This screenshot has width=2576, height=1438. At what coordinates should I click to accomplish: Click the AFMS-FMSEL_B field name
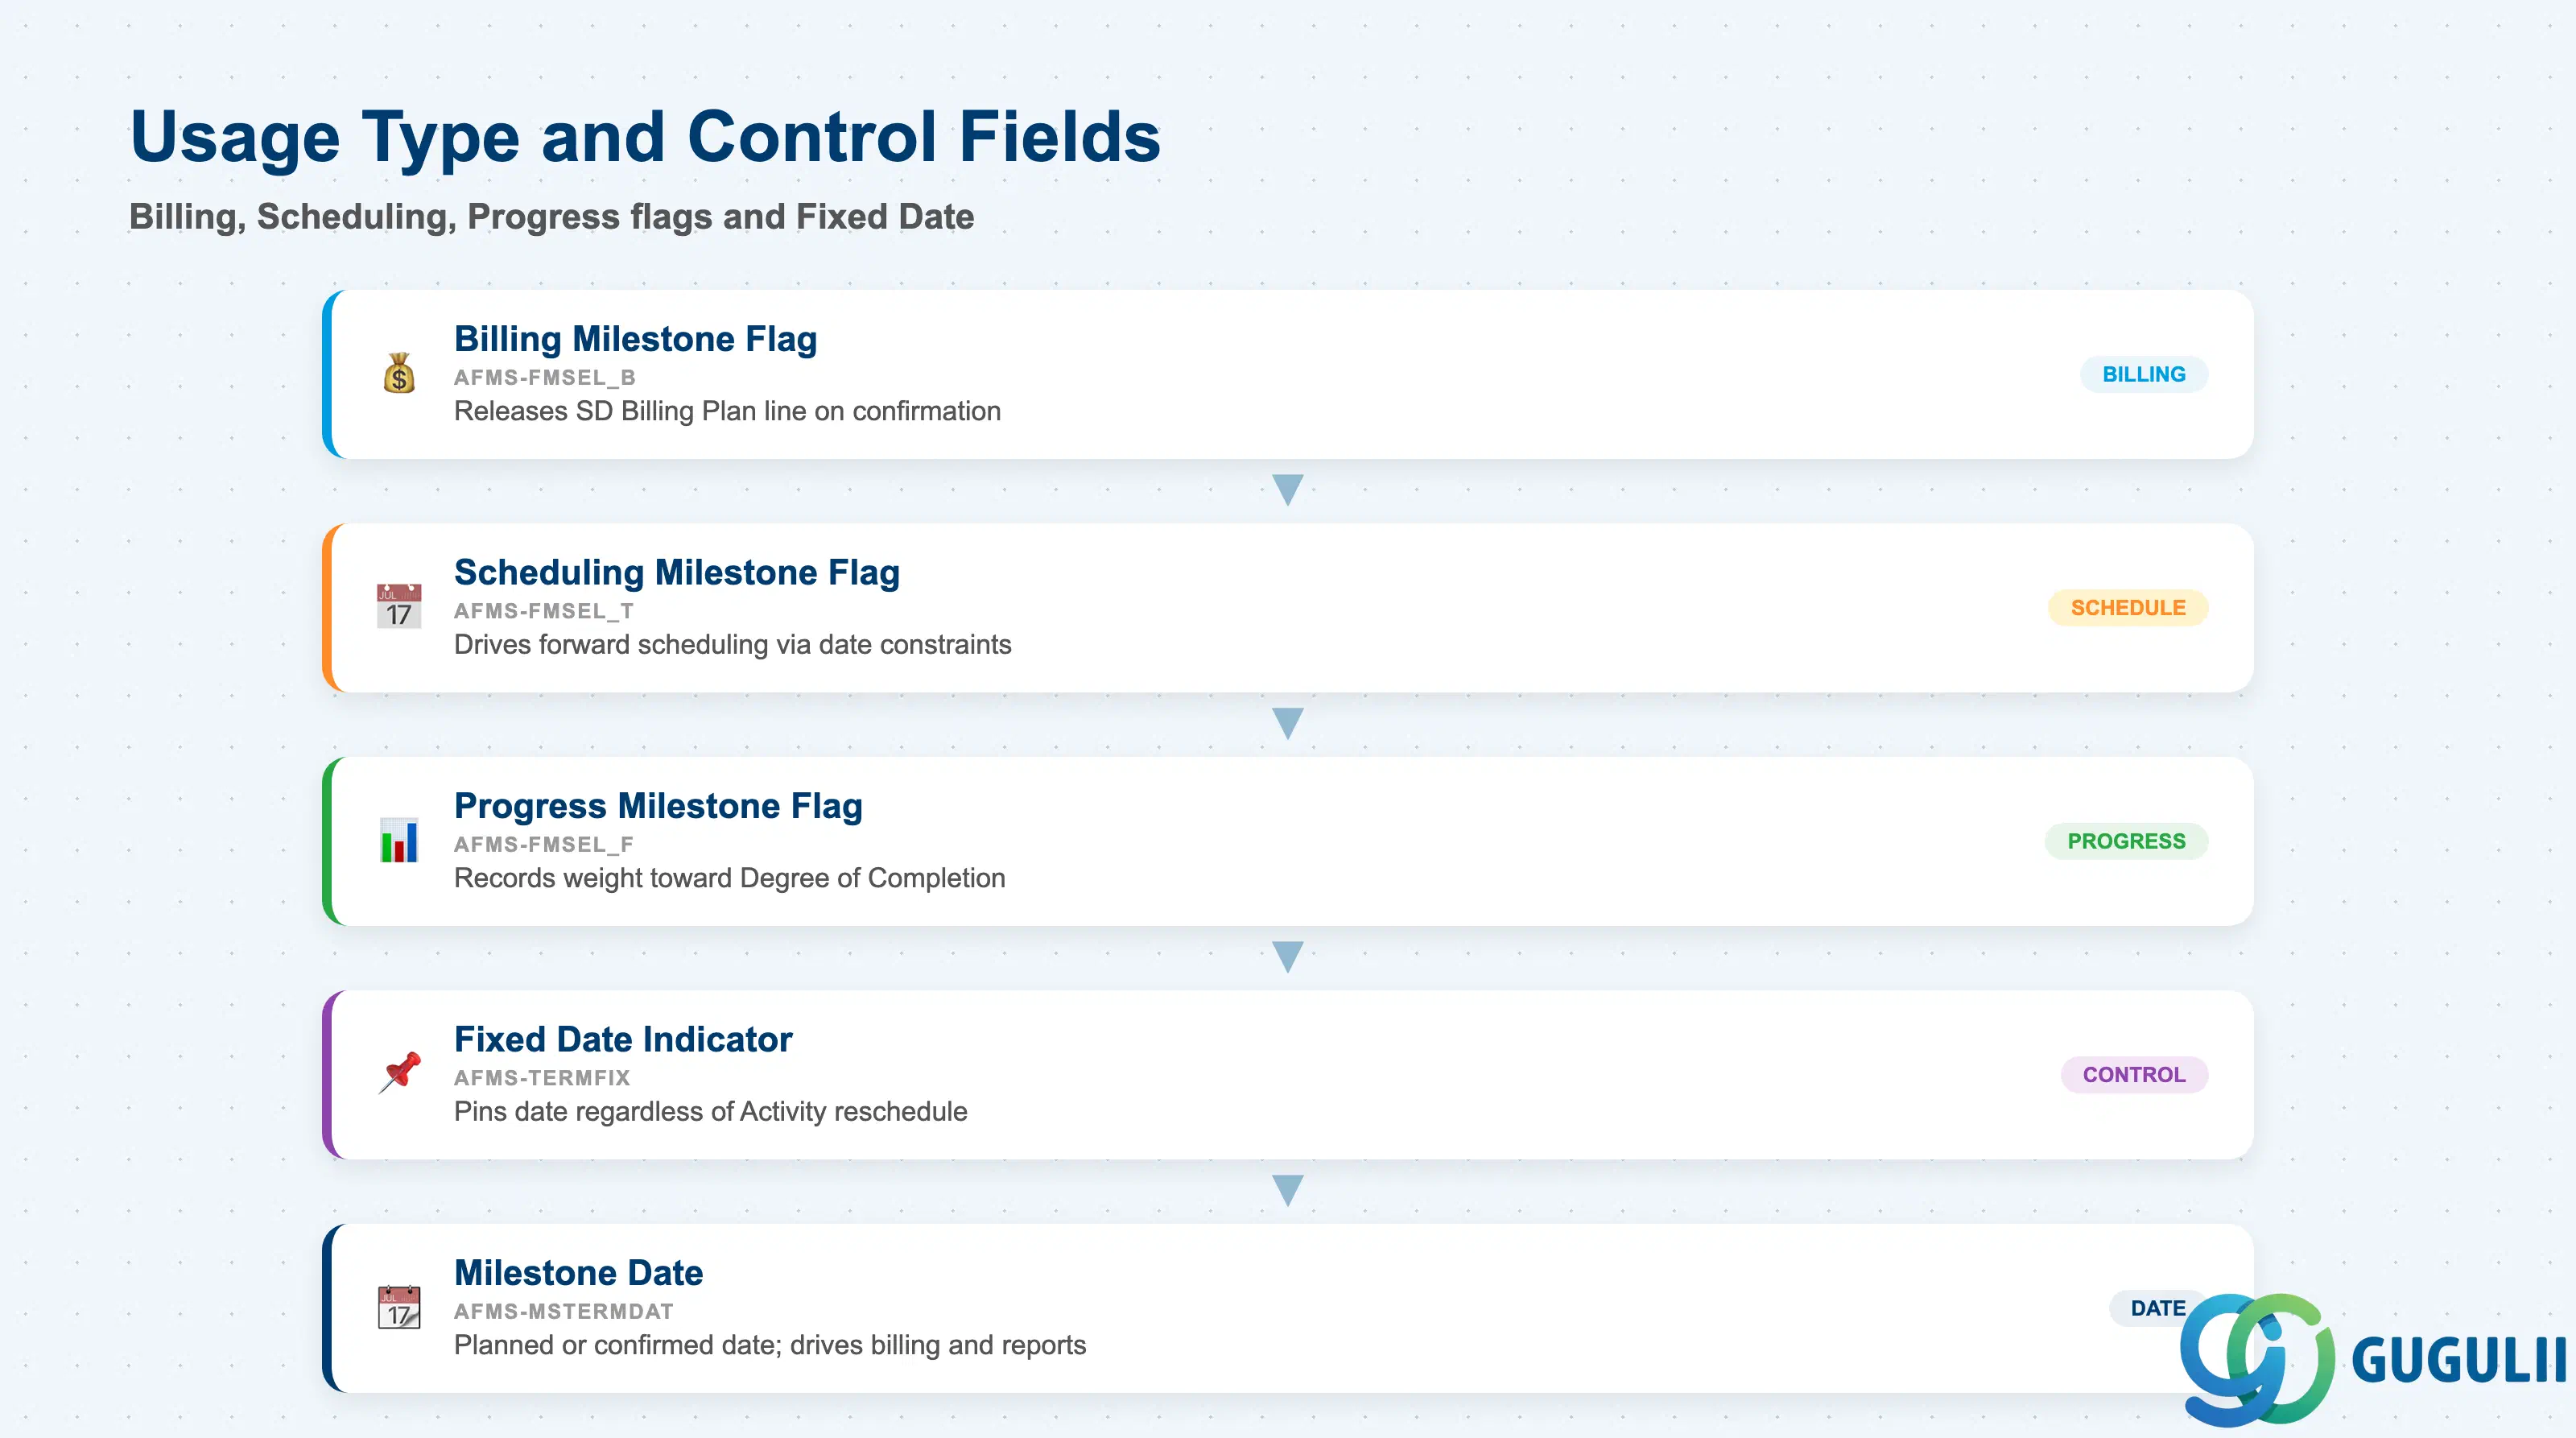(545, 378)
